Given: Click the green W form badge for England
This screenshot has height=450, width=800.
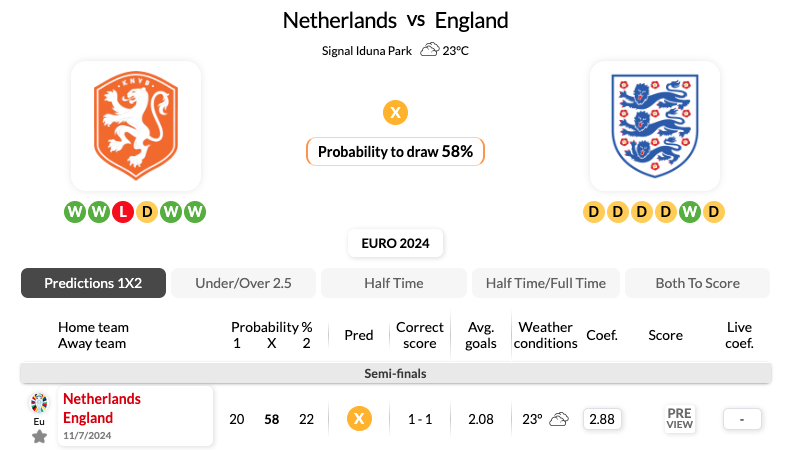Looking at the screenshot, I should (x=690, y=212).
